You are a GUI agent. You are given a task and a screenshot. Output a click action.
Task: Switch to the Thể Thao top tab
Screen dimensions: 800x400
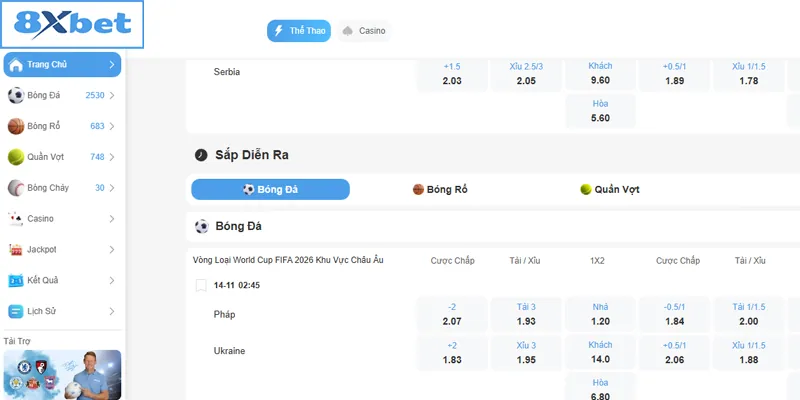click(x=298, y=31)
